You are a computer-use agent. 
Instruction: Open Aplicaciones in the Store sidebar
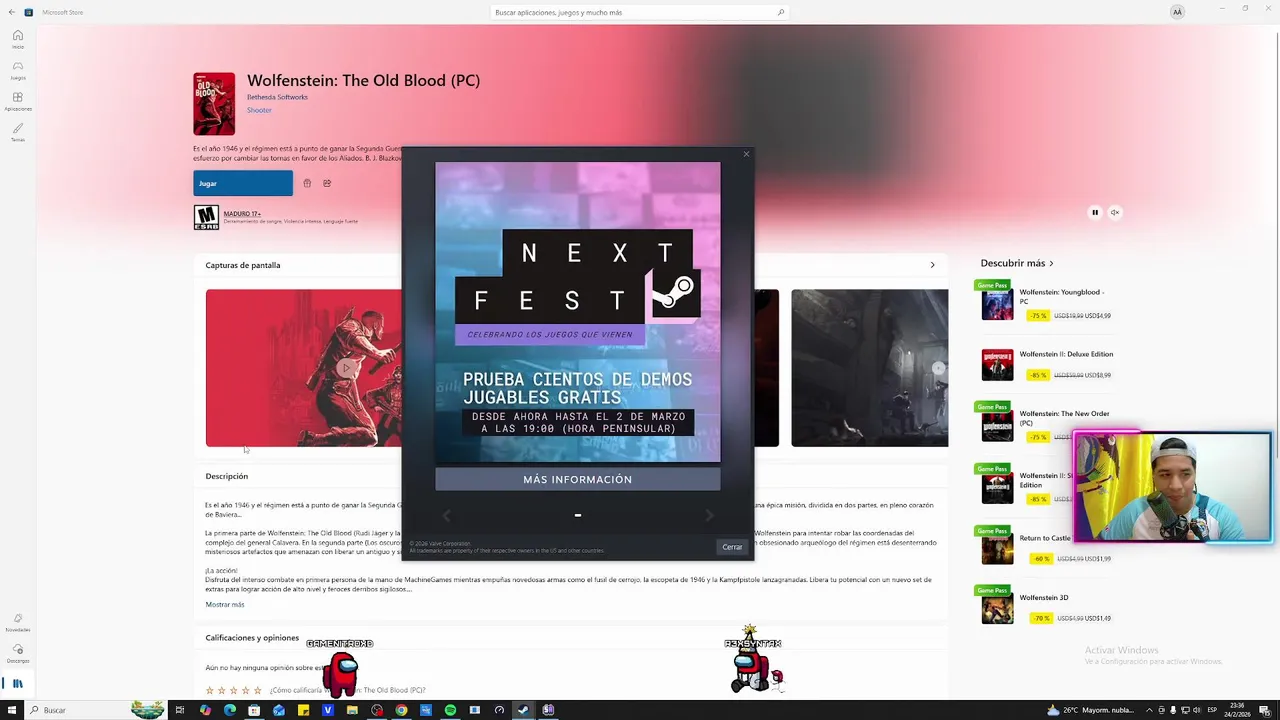point(18,101)
